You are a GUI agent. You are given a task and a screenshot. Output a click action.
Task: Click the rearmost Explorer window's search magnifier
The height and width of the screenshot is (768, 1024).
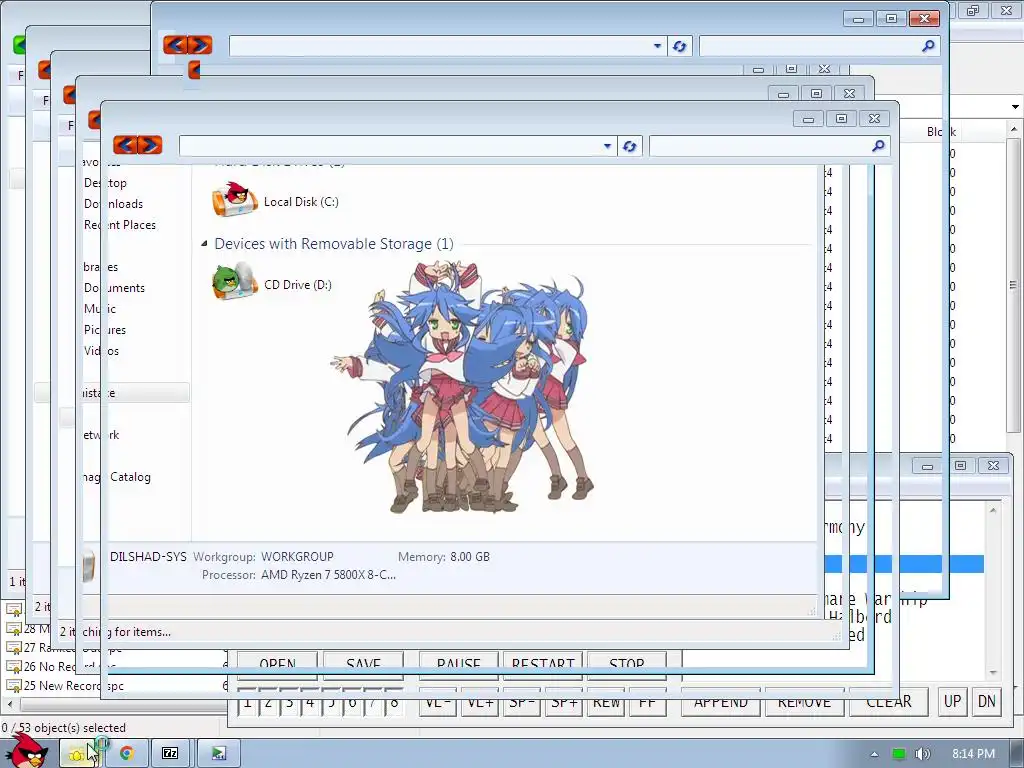pyautogui.click(x=928, y=46)
